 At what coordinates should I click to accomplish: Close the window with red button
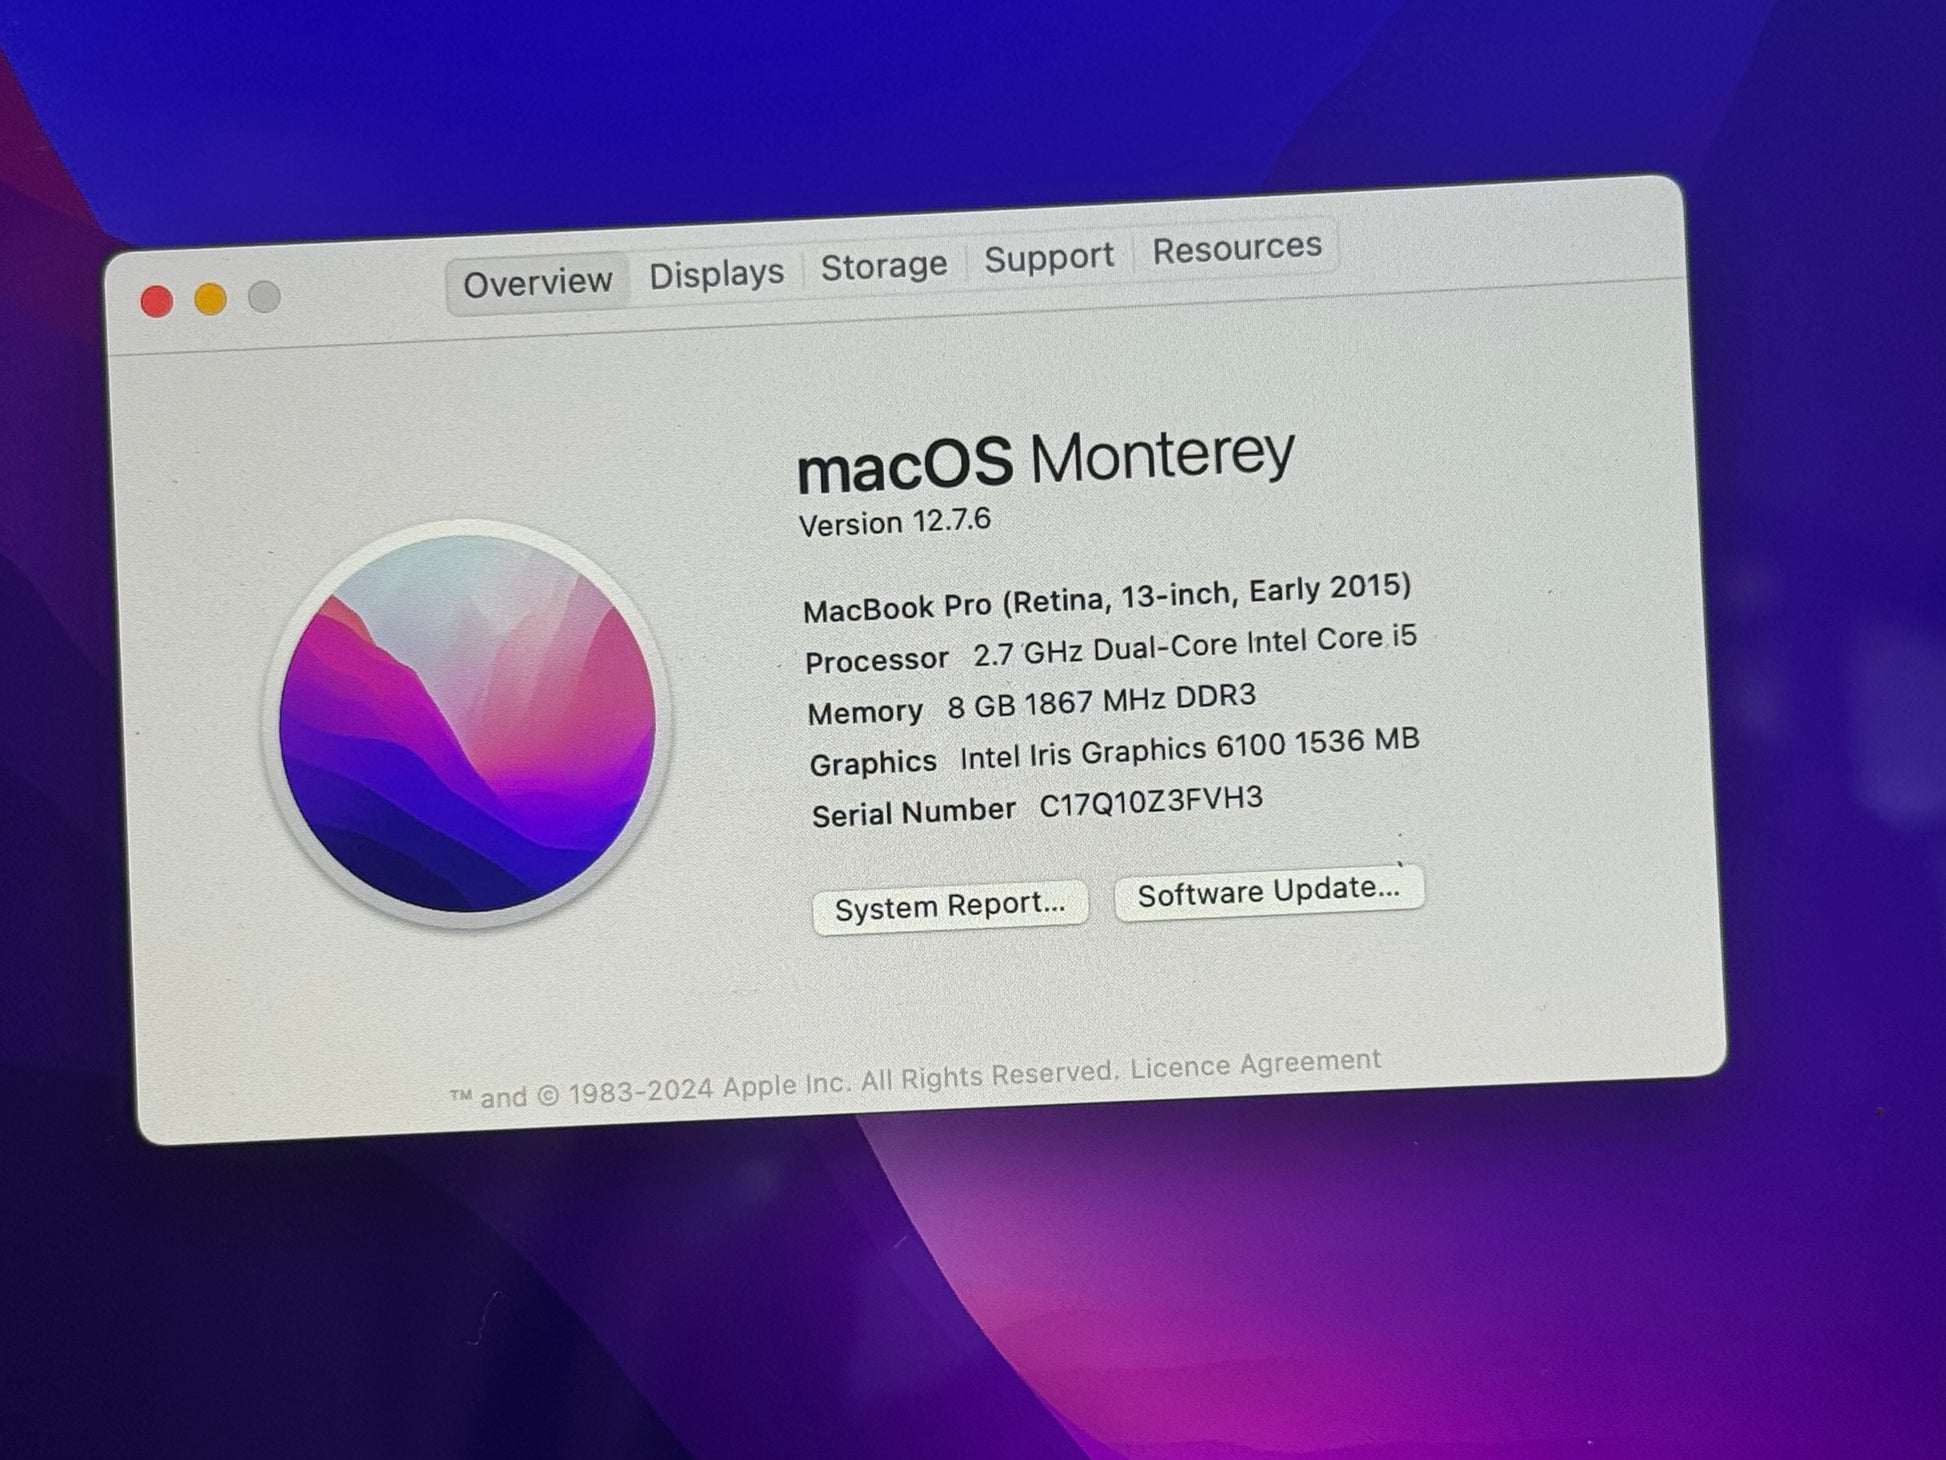click(x=157, y=301)
